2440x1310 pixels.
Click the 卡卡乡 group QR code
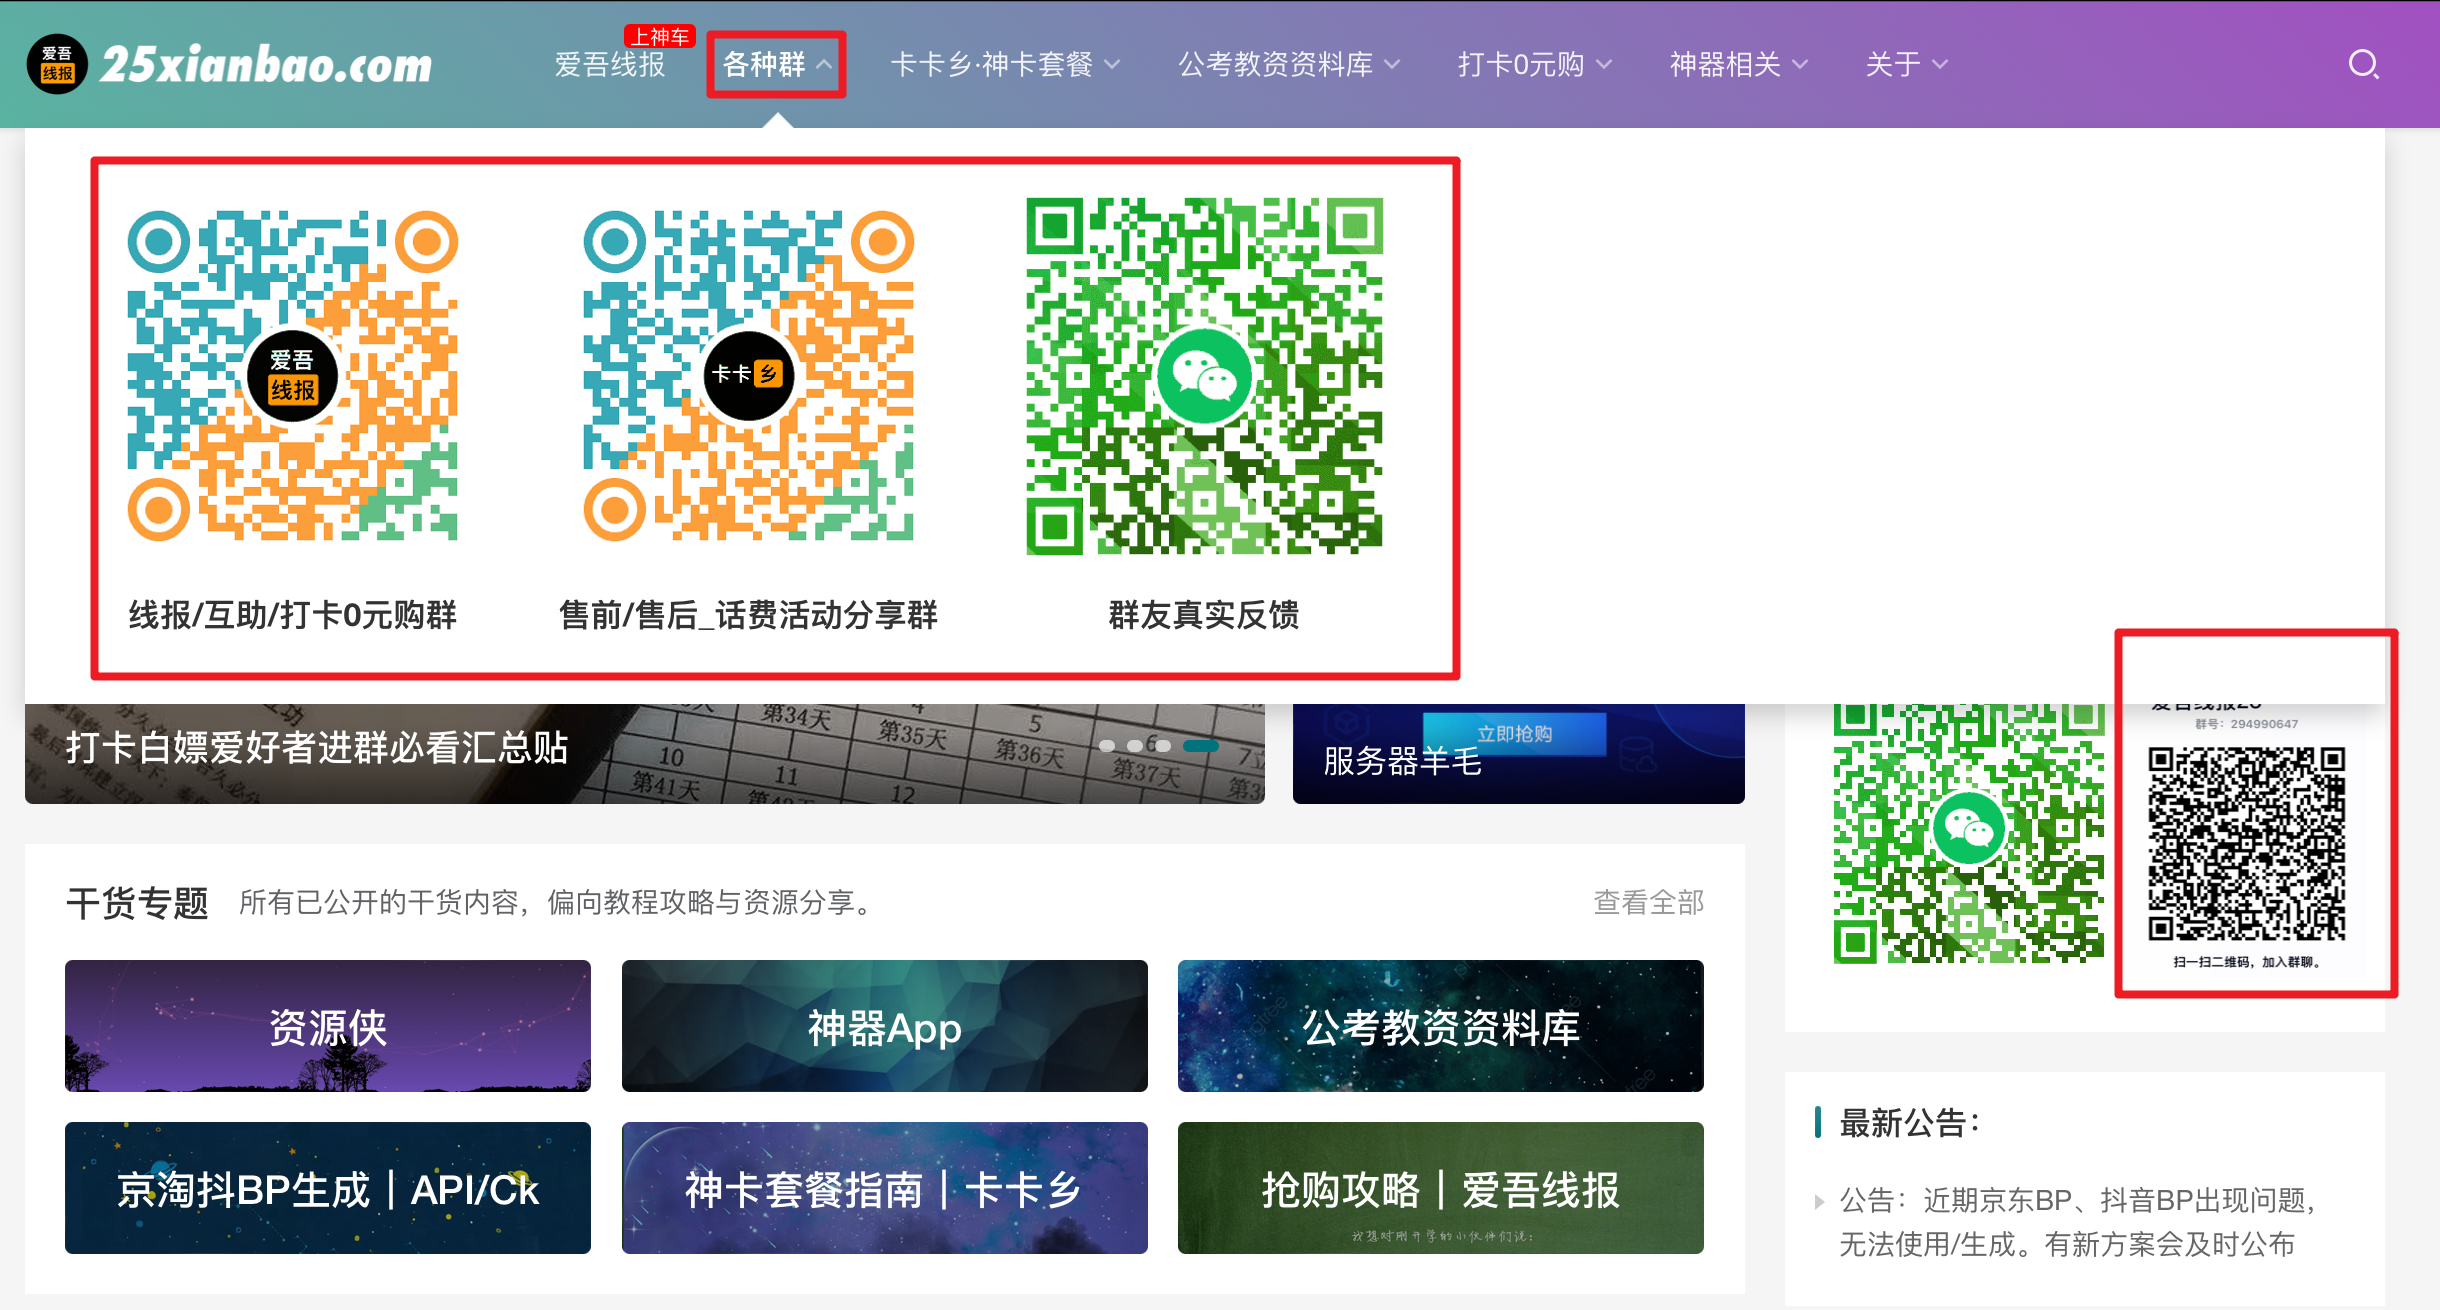click(749, 375)
